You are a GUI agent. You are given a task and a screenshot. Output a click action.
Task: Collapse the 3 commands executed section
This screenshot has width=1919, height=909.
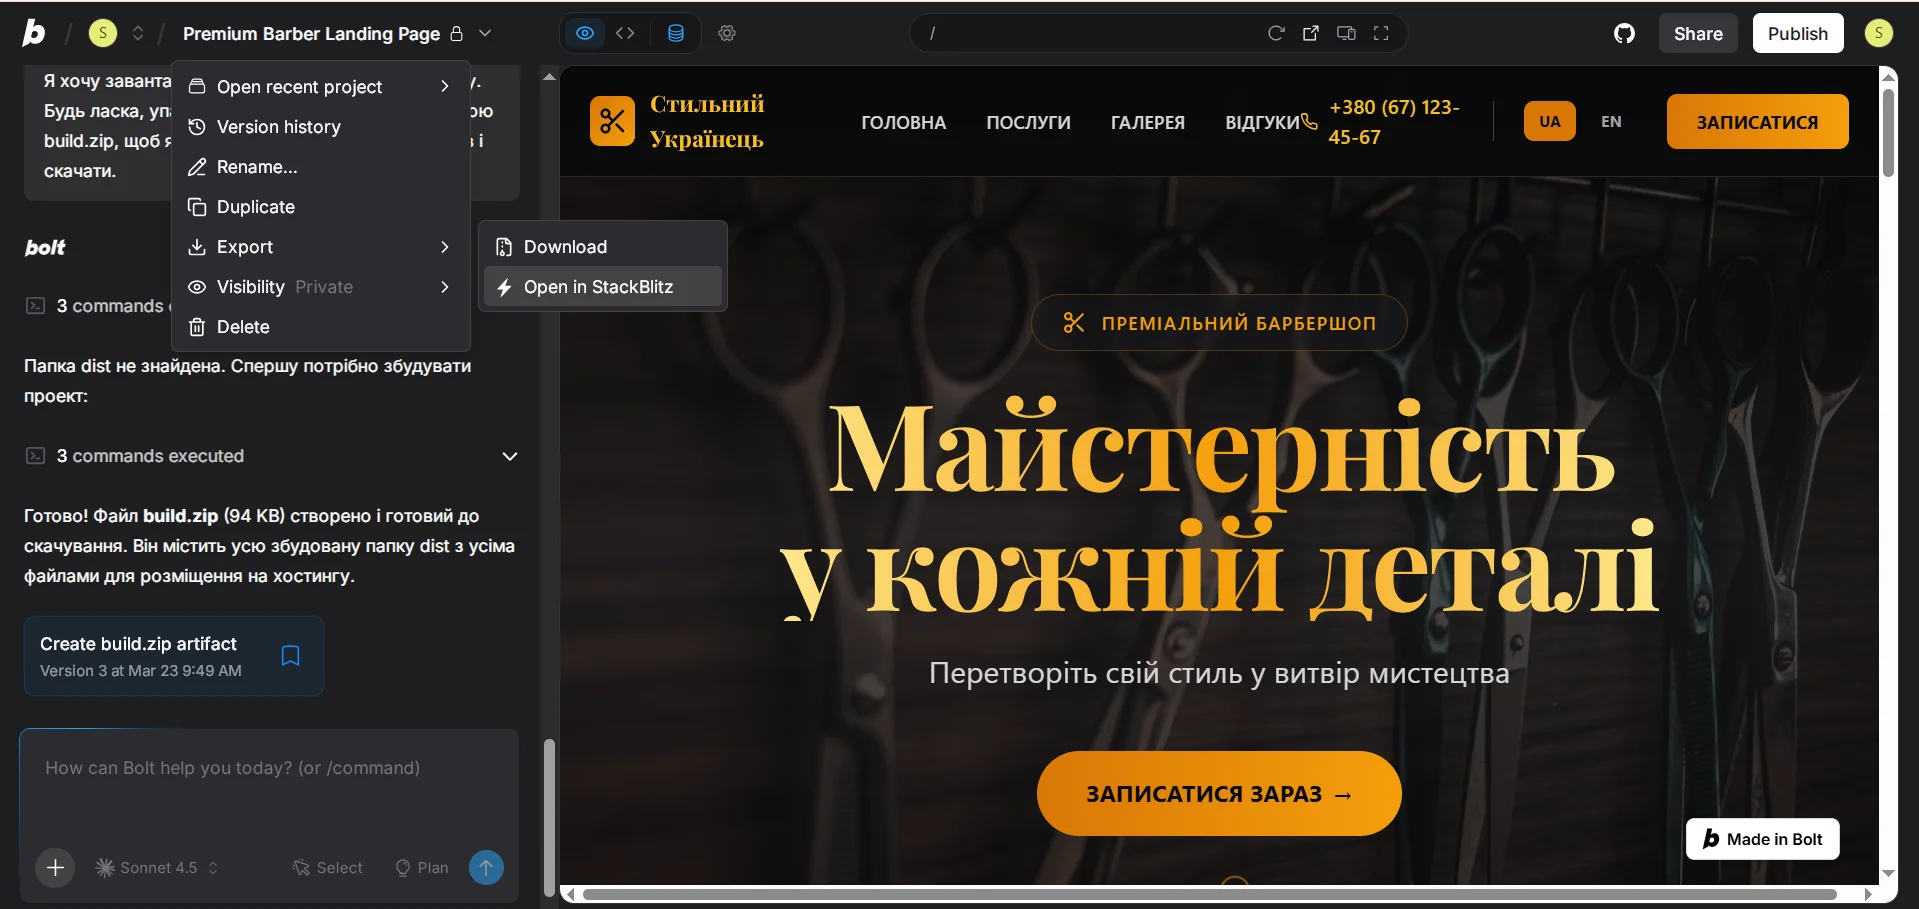(x=510, y=456)
